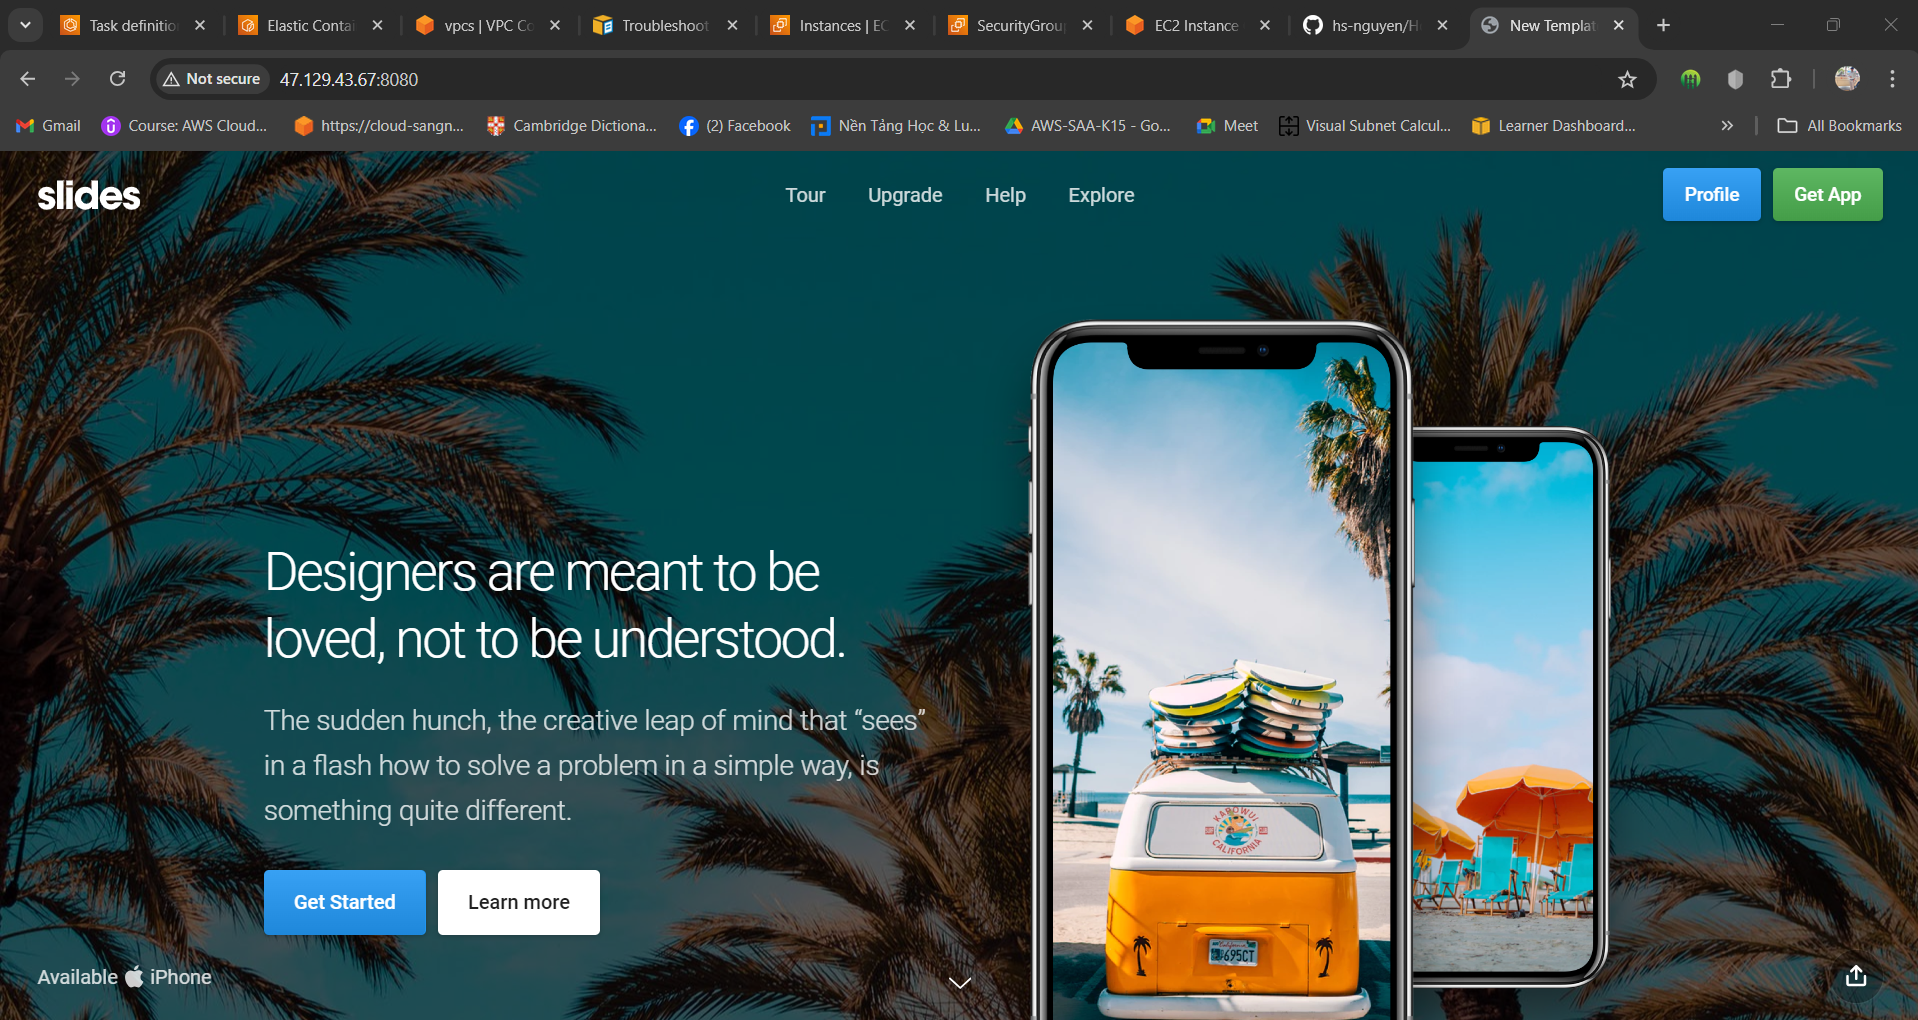Click the green Get App button

[x=1826, y=195]
